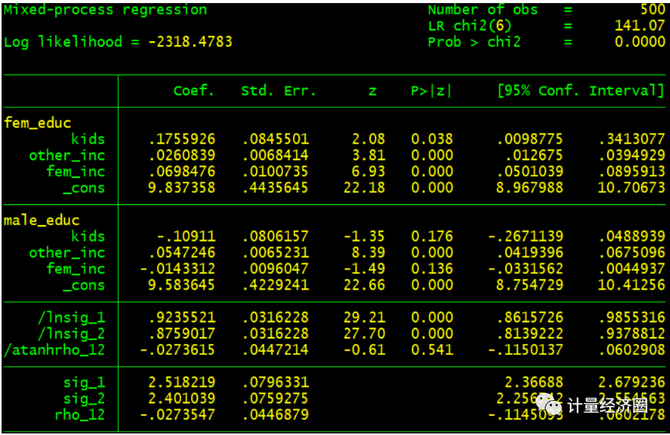Select the 'Mixed-process regression' title text

[105, 9]
